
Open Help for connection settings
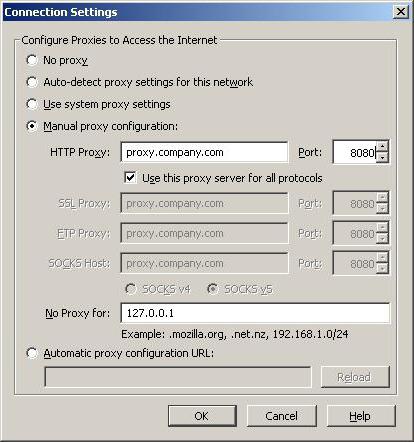pyautogui.click(x=361, y=416)
